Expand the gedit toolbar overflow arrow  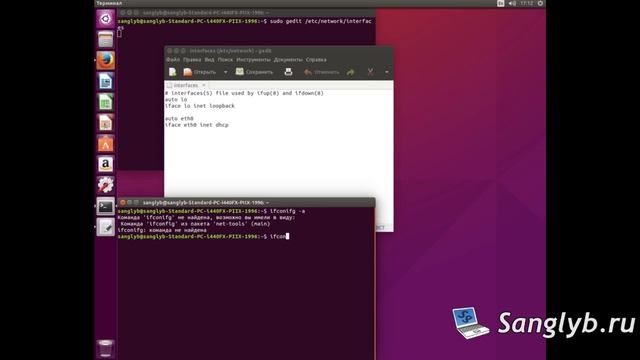coord(387,72)
